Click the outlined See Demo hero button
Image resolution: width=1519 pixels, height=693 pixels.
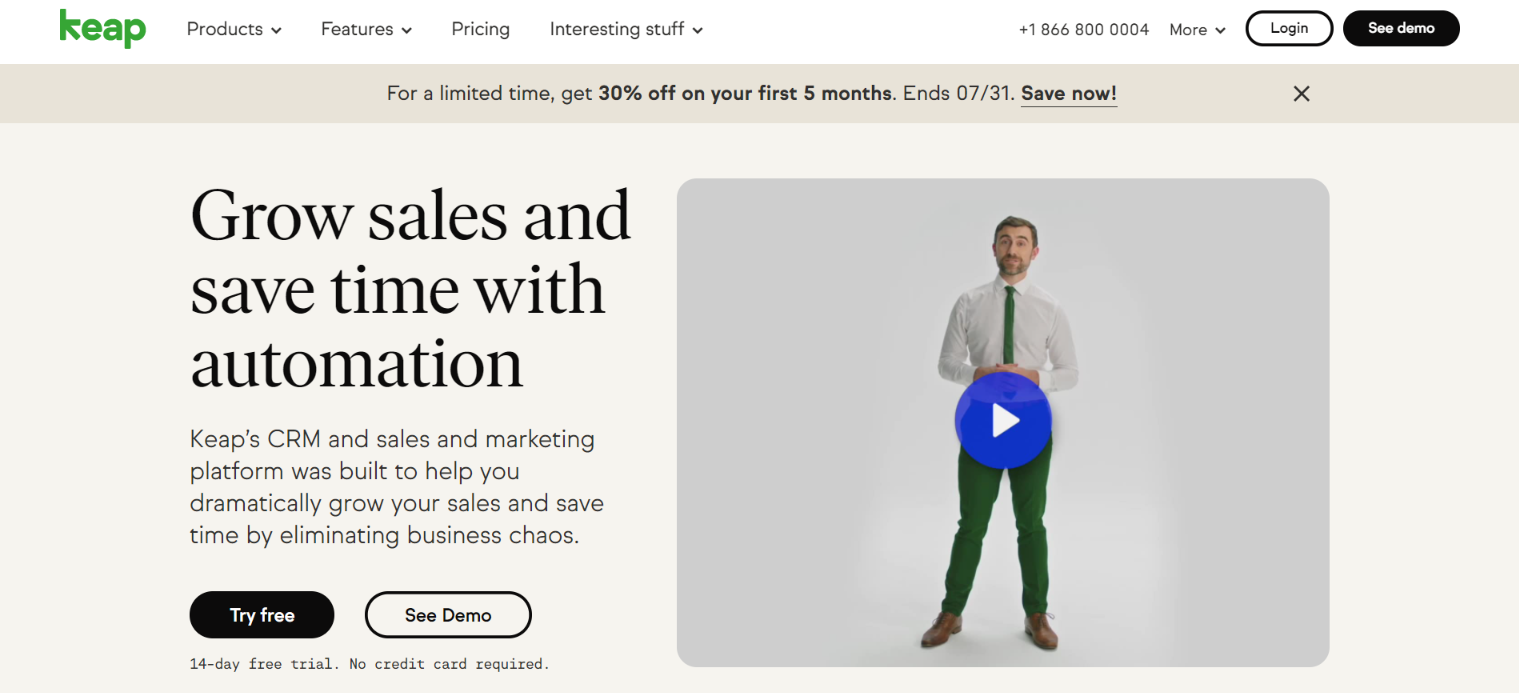click(x=448, y=615)
